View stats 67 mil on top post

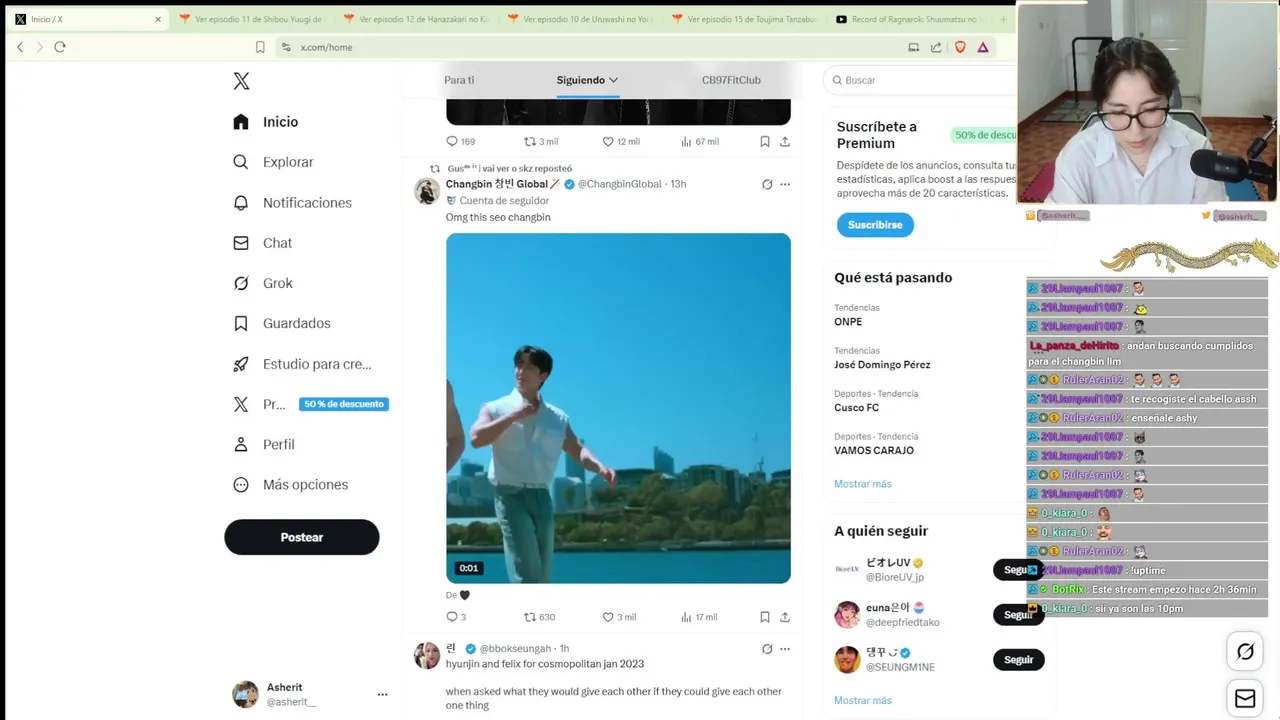coord(700,142)
